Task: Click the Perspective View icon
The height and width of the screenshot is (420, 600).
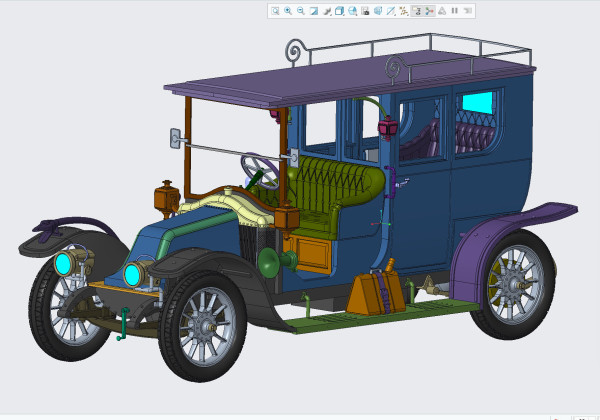Action: click(378, 11)
